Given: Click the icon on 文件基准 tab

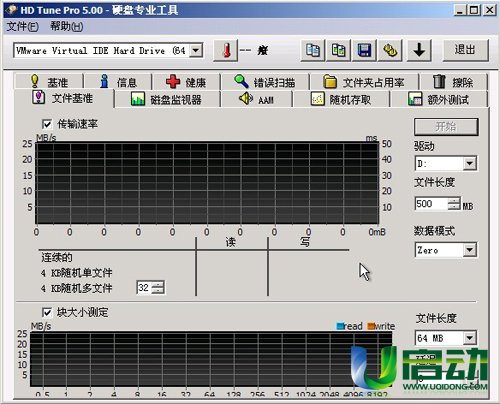Looking at the screenshot, I should tap(39, 97).
